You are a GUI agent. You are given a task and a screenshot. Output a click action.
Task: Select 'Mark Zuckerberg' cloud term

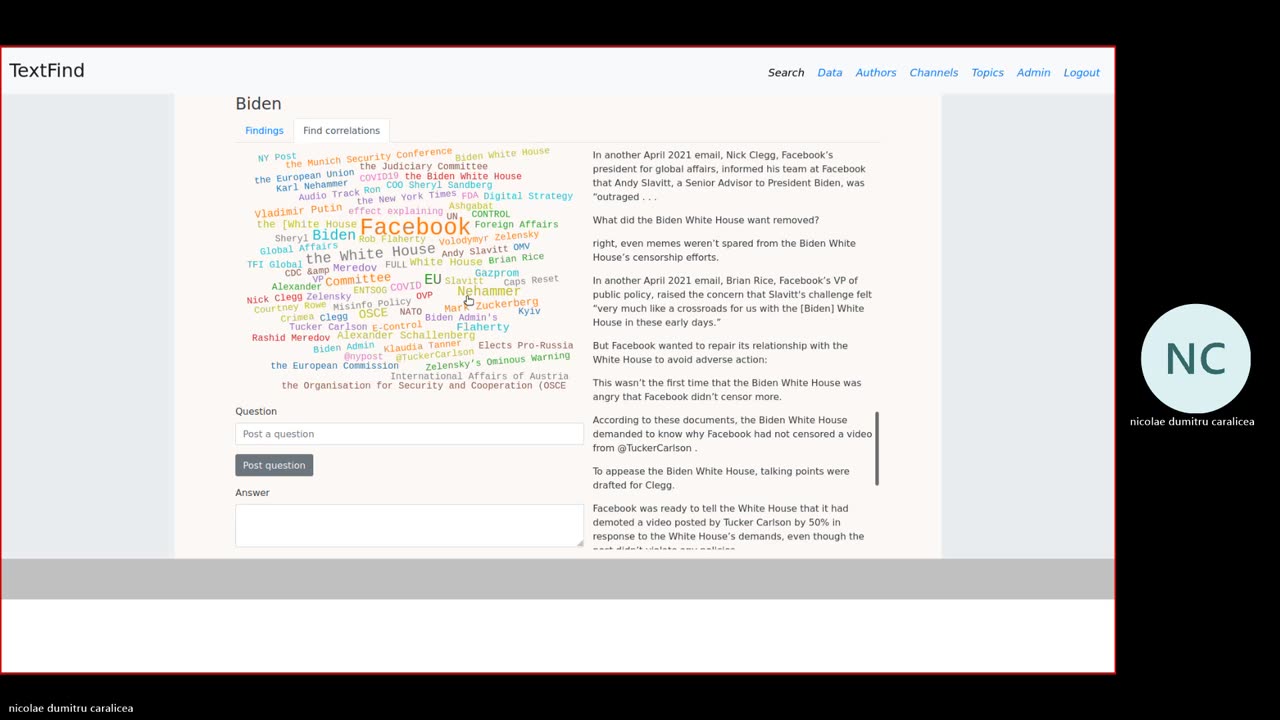pos(491,304)
